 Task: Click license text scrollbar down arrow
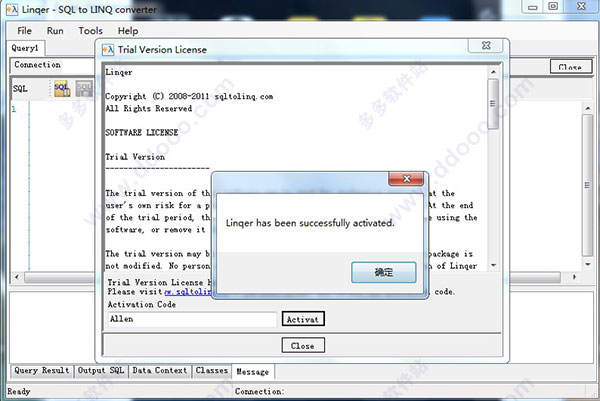tap(493, 265)
